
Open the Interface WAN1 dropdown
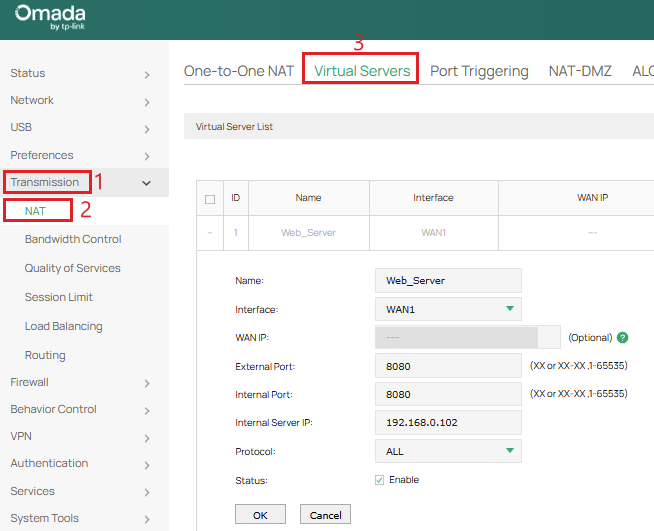coord(448,309)
